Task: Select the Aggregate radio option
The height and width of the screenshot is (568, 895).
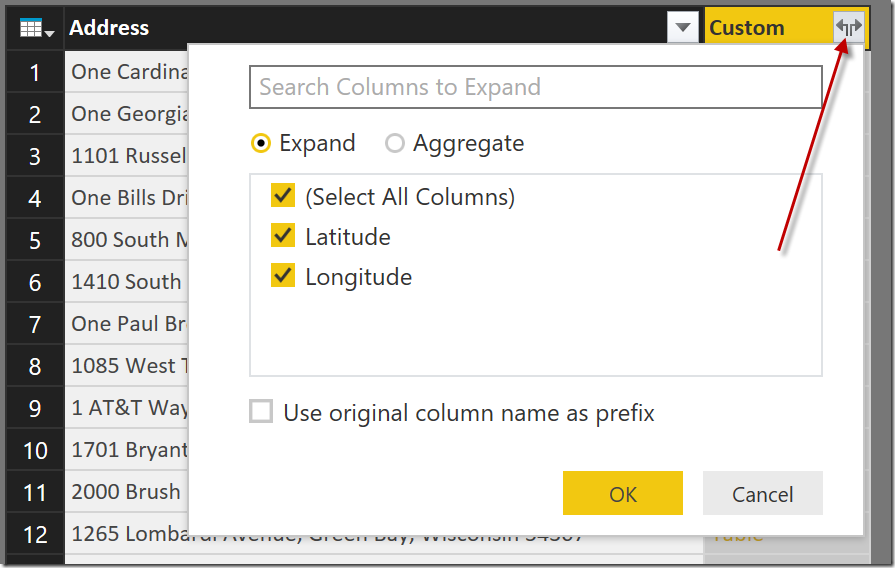Action: (x=395, y=144)
